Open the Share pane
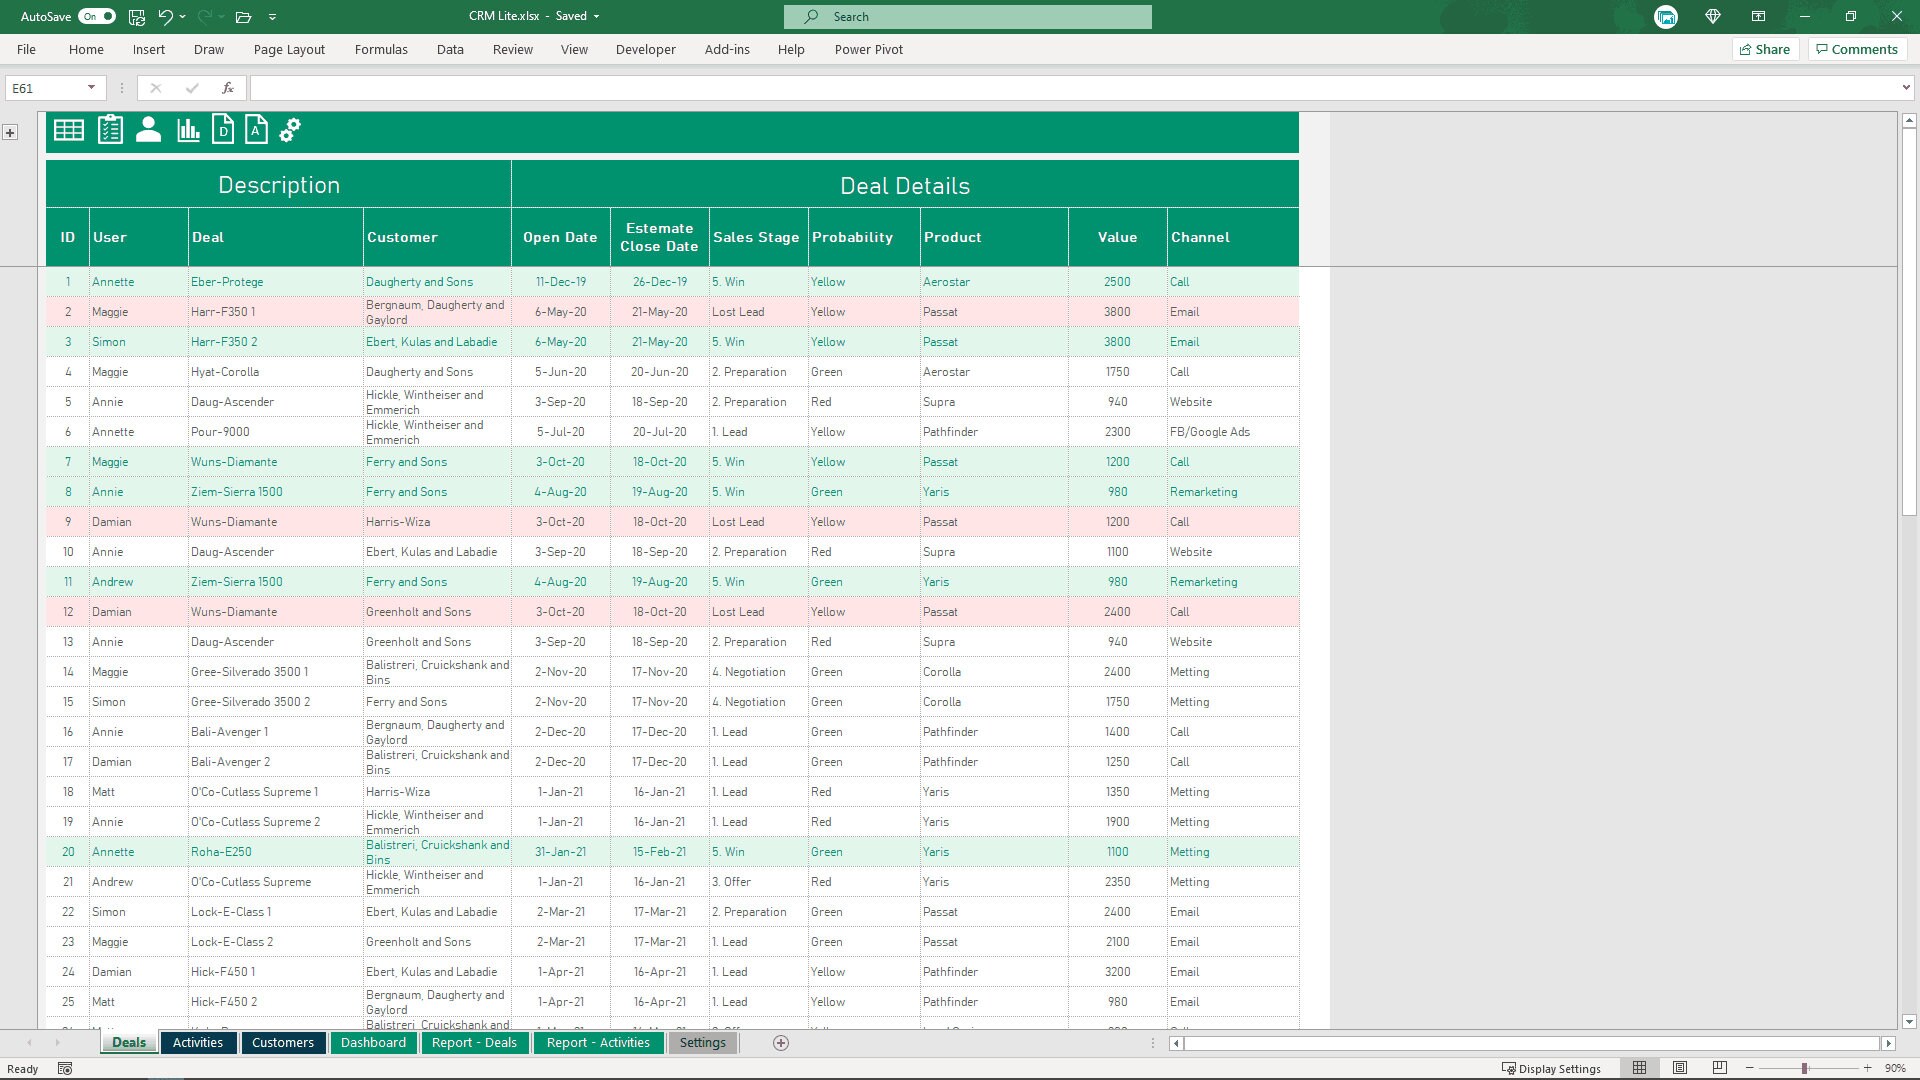Image resolution: width=1920 pixels, height=1080 pixels. click(1765, 49)
